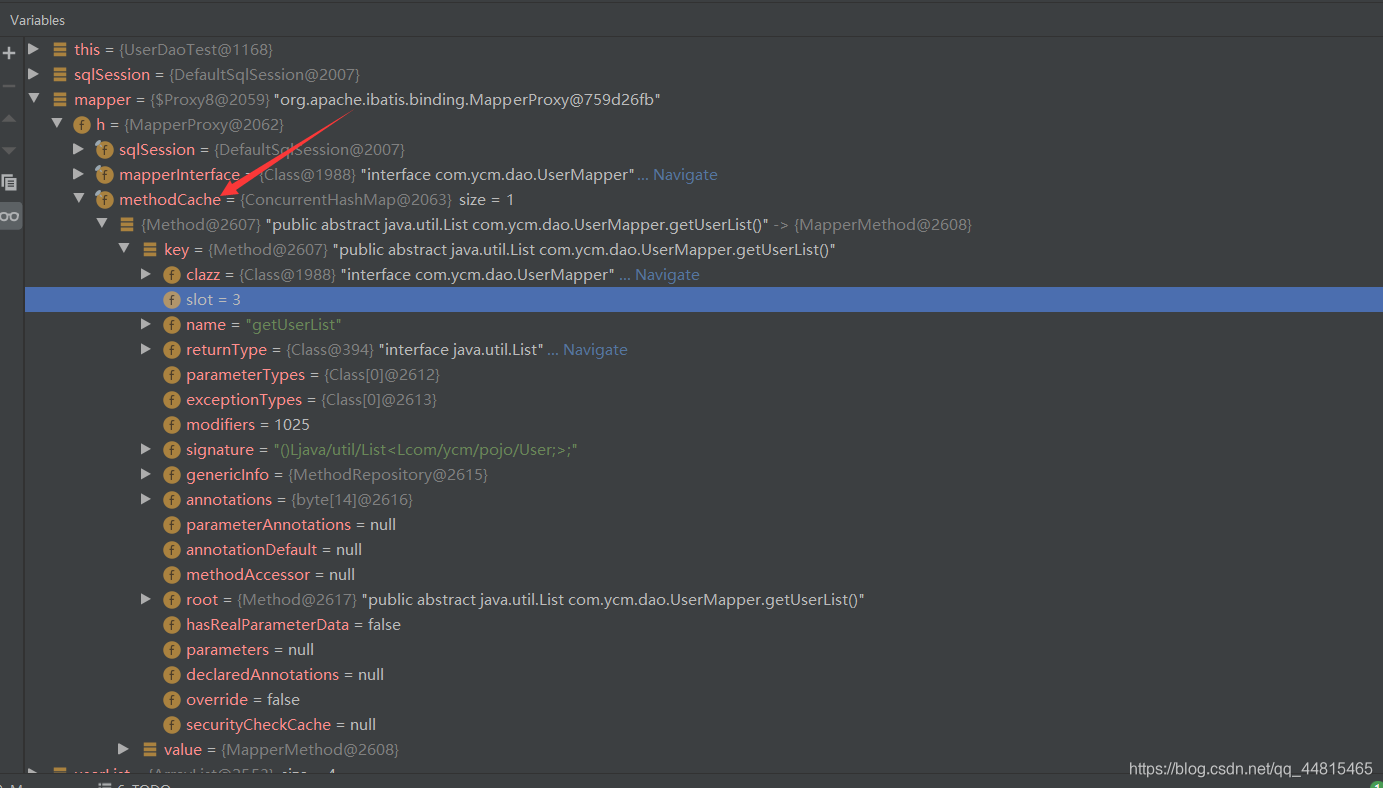This screenshot has height=788, width=1383.
Task: Click the object icon beside mapper
Action: (x=60, y=100)
